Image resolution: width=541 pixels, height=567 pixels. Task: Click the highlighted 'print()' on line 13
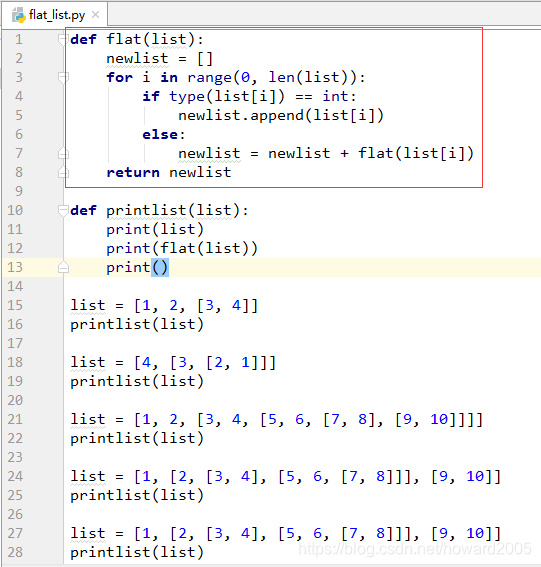click(x=137, y=268)
